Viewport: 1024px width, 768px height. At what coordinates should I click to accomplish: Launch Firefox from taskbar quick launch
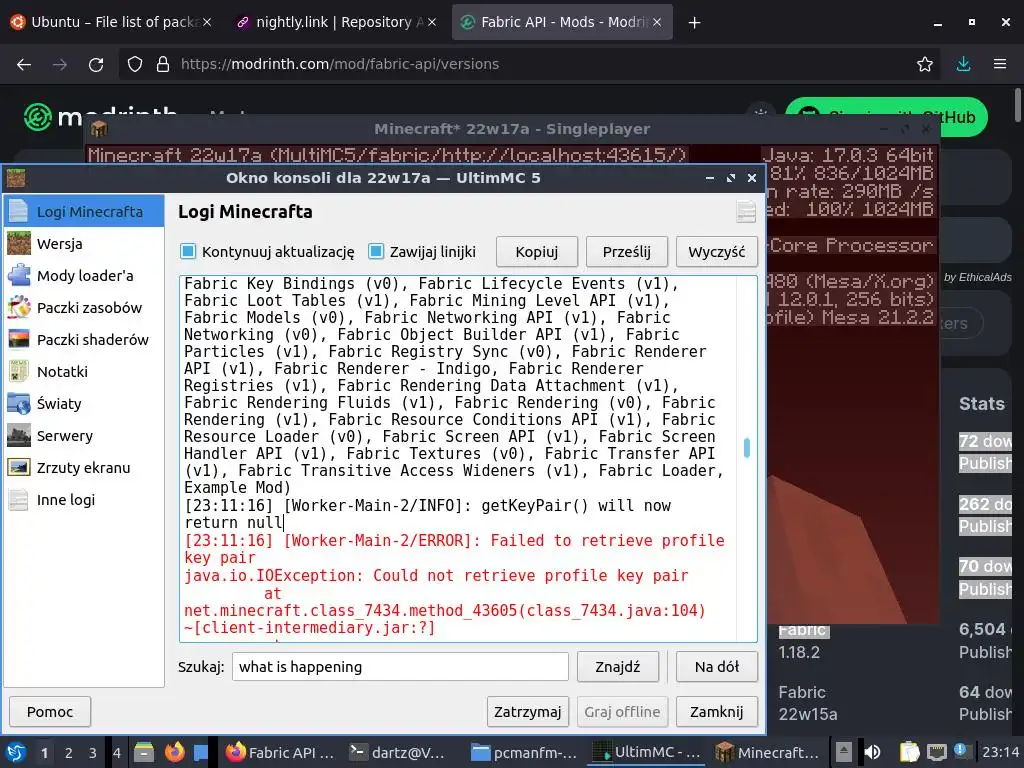[174, 752]
